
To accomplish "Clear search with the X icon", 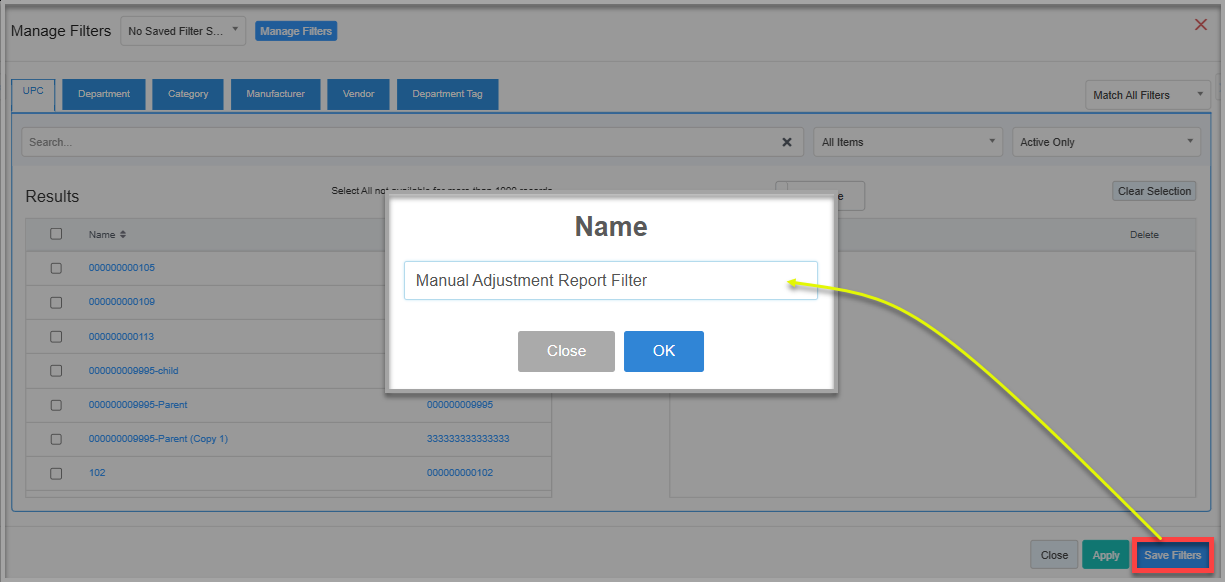I will pyautogui.click(x=786, y=142).
